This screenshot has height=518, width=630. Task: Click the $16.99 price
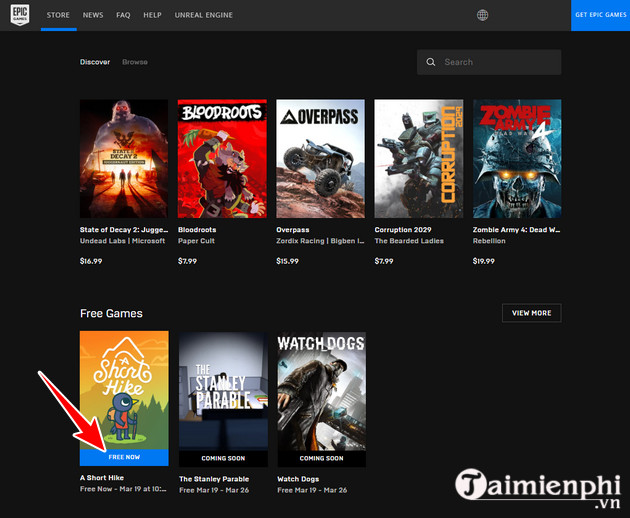(x=91, y=261)
